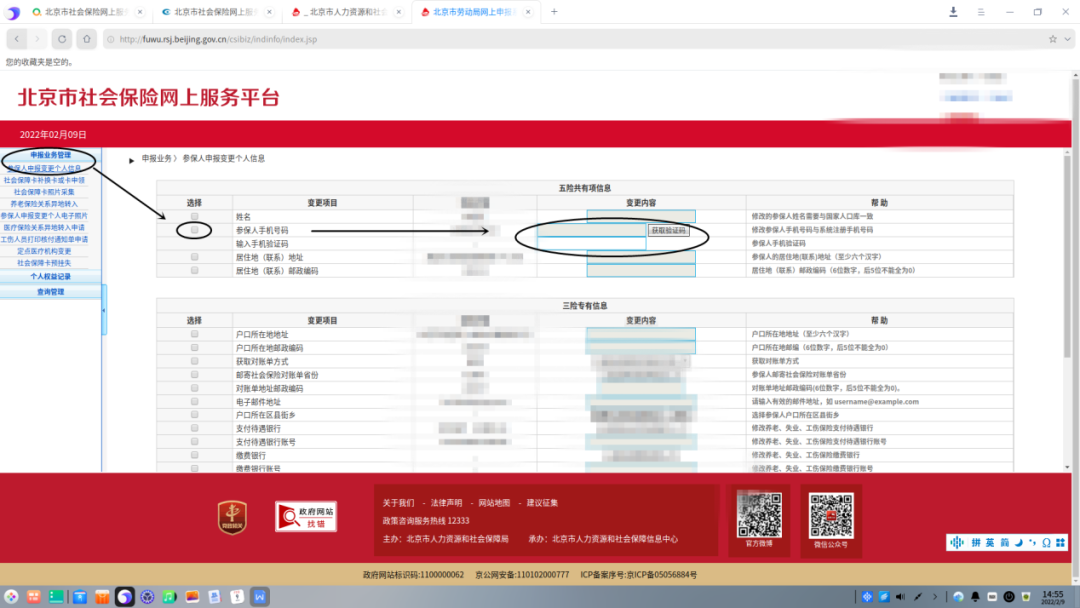1080x608 pixels.
Task: Open the address bar dropdown chevron
Action: click(1067, 39)
